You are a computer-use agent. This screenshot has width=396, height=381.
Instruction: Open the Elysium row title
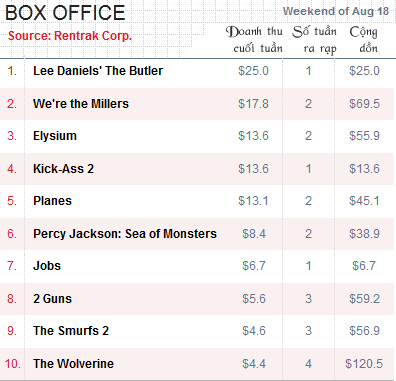pos(55,136)
